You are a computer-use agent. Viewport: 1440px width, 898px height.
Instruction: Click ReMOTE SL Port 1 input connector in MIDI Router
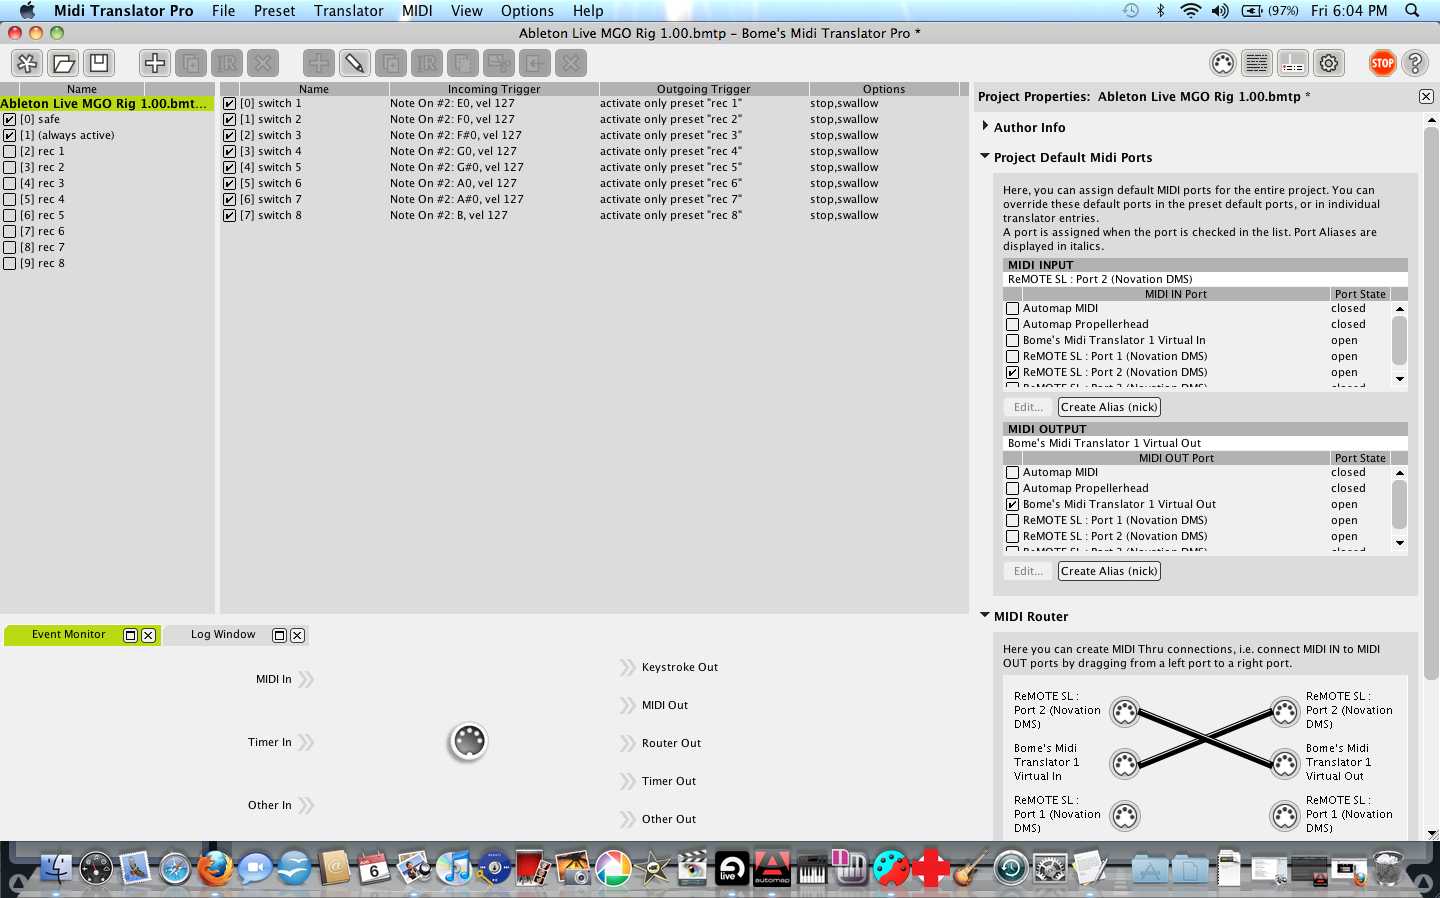pos(1125,816)
